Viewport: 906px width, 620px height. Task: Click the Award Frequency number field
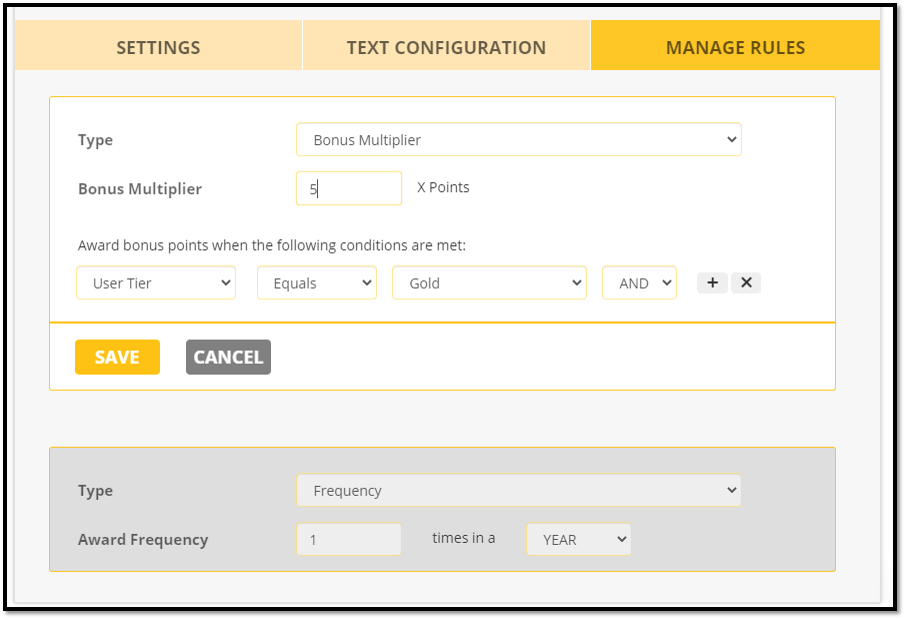(349, 540)
